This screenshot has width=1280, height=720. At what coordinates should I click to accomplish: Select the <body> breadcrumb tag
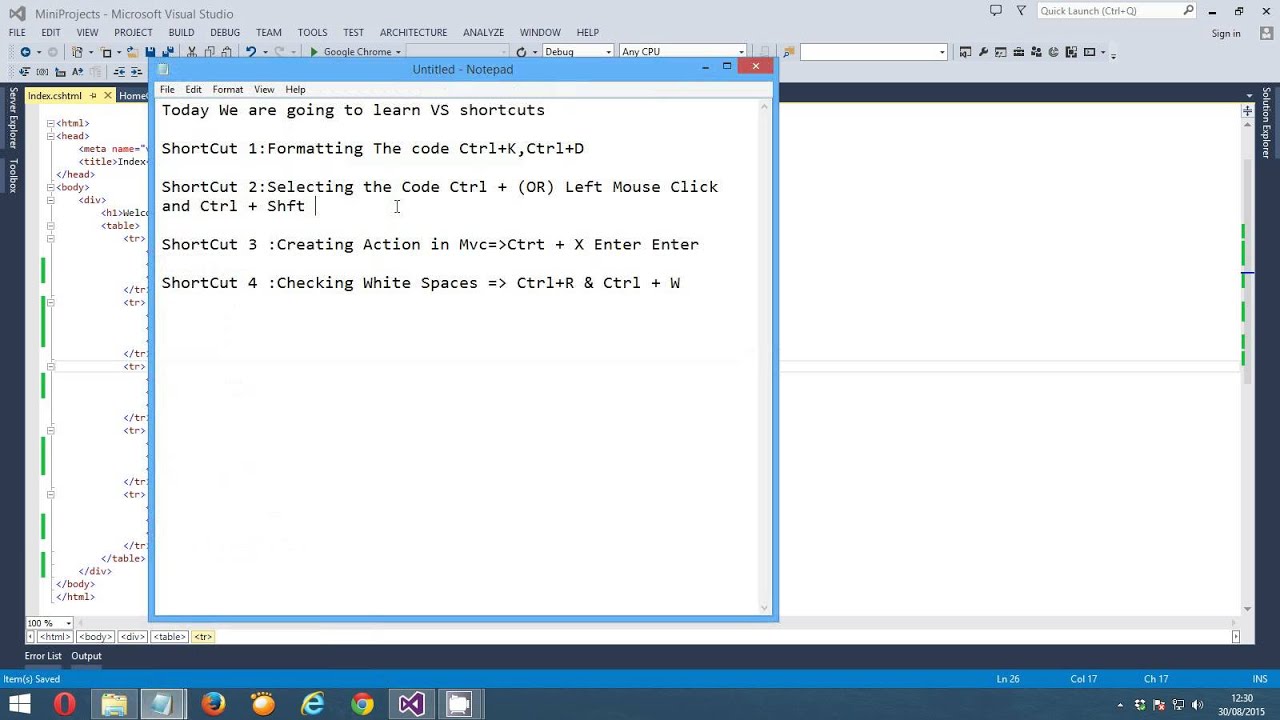click(x=96, y=636)
